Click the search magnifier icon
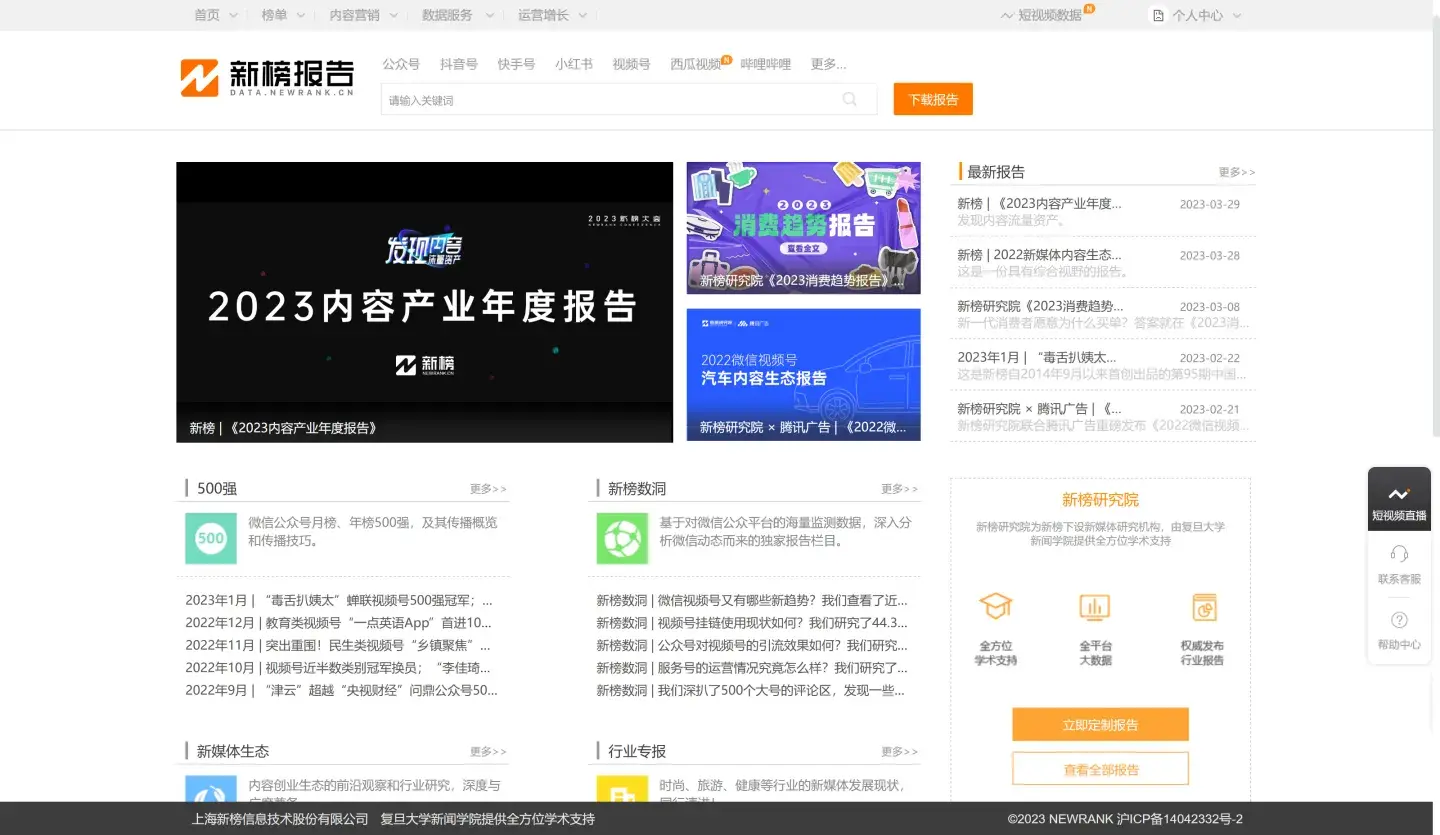Image resolution: width=1440 pixels, height=835 pixels. click(x=850, y=99)
